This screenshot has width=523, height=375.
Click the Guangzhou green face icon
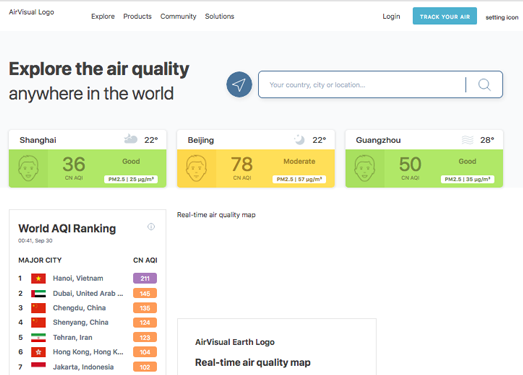tap(365, 168)
